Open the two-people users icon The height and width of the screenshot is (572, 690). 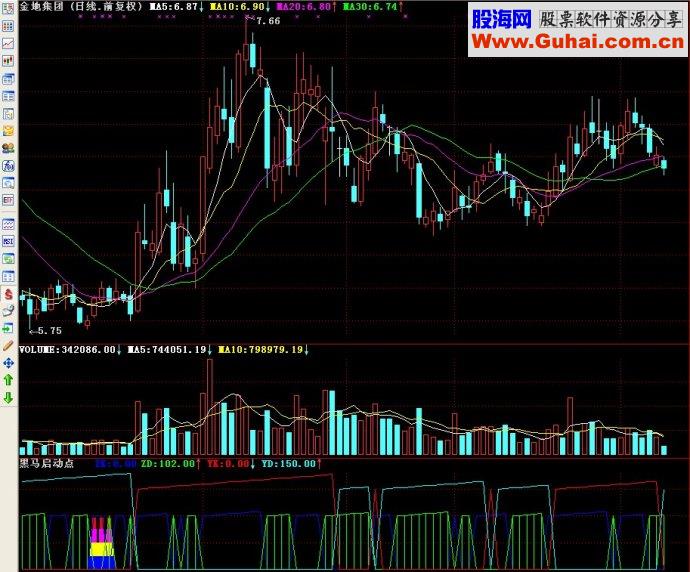pyautogui.click(x=8, y=148)
